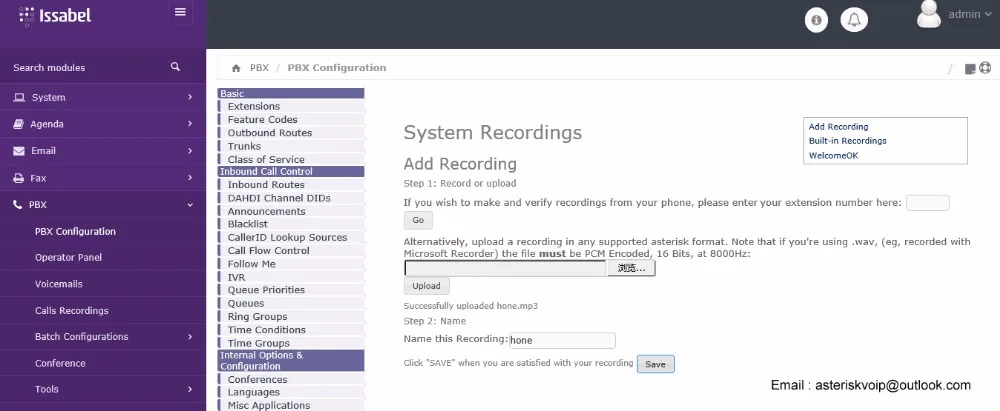Click the Email envelope icon
The image size is (1000, 411).
pyautogui.click(x=19, y=151)
